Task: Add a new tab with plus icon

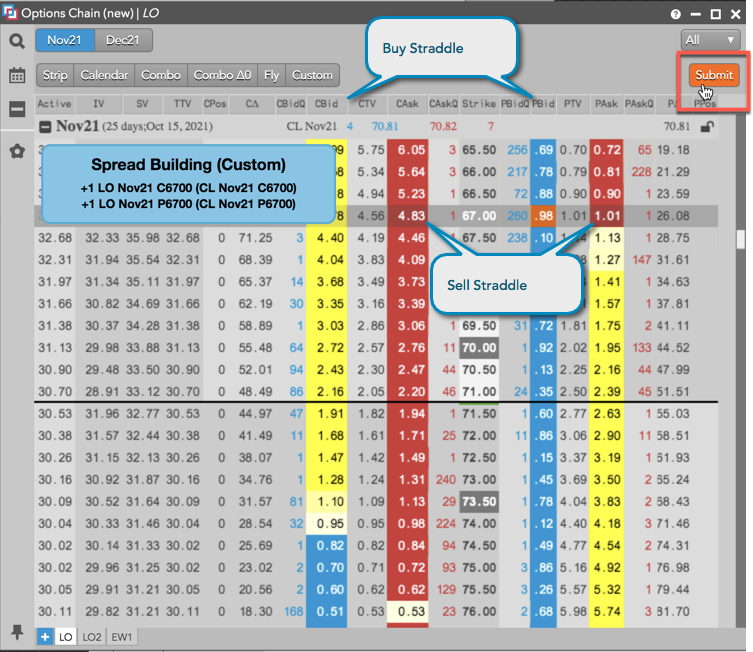Action: pyautogui.click(x=45, y=636)
